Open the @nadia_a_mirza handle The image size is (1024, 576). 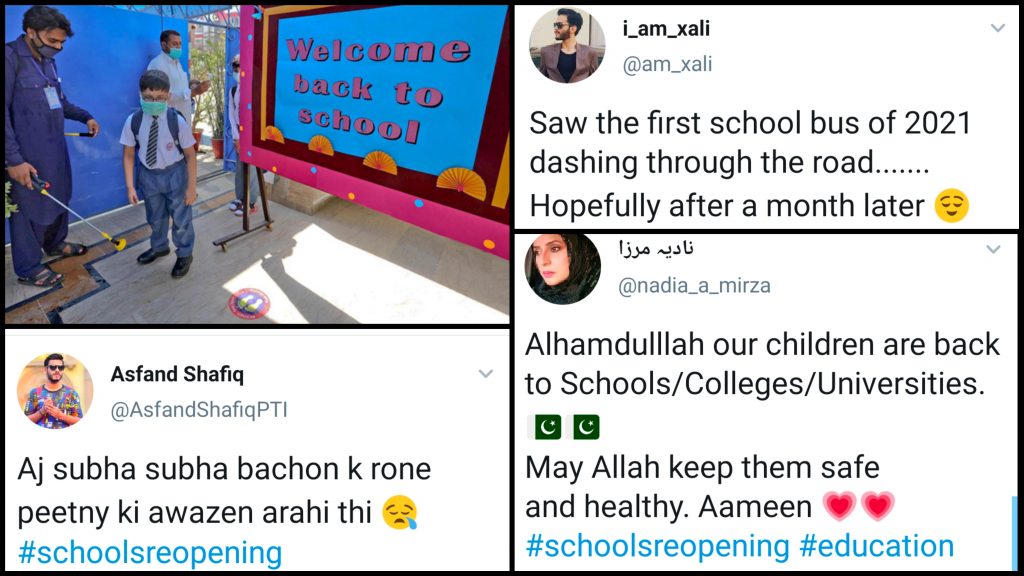click(x=694, y=285)
